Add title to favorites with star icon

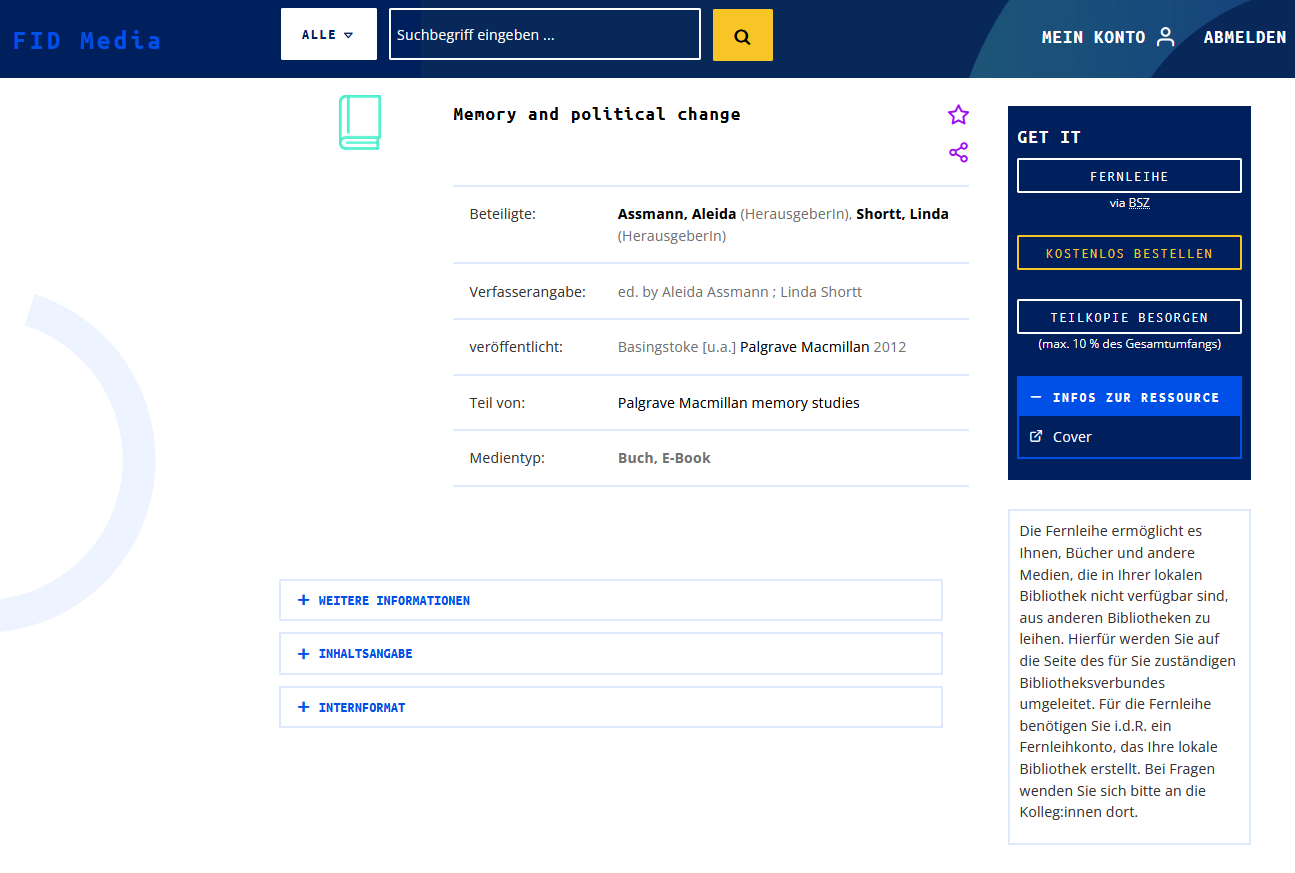(x=958, y=115)
